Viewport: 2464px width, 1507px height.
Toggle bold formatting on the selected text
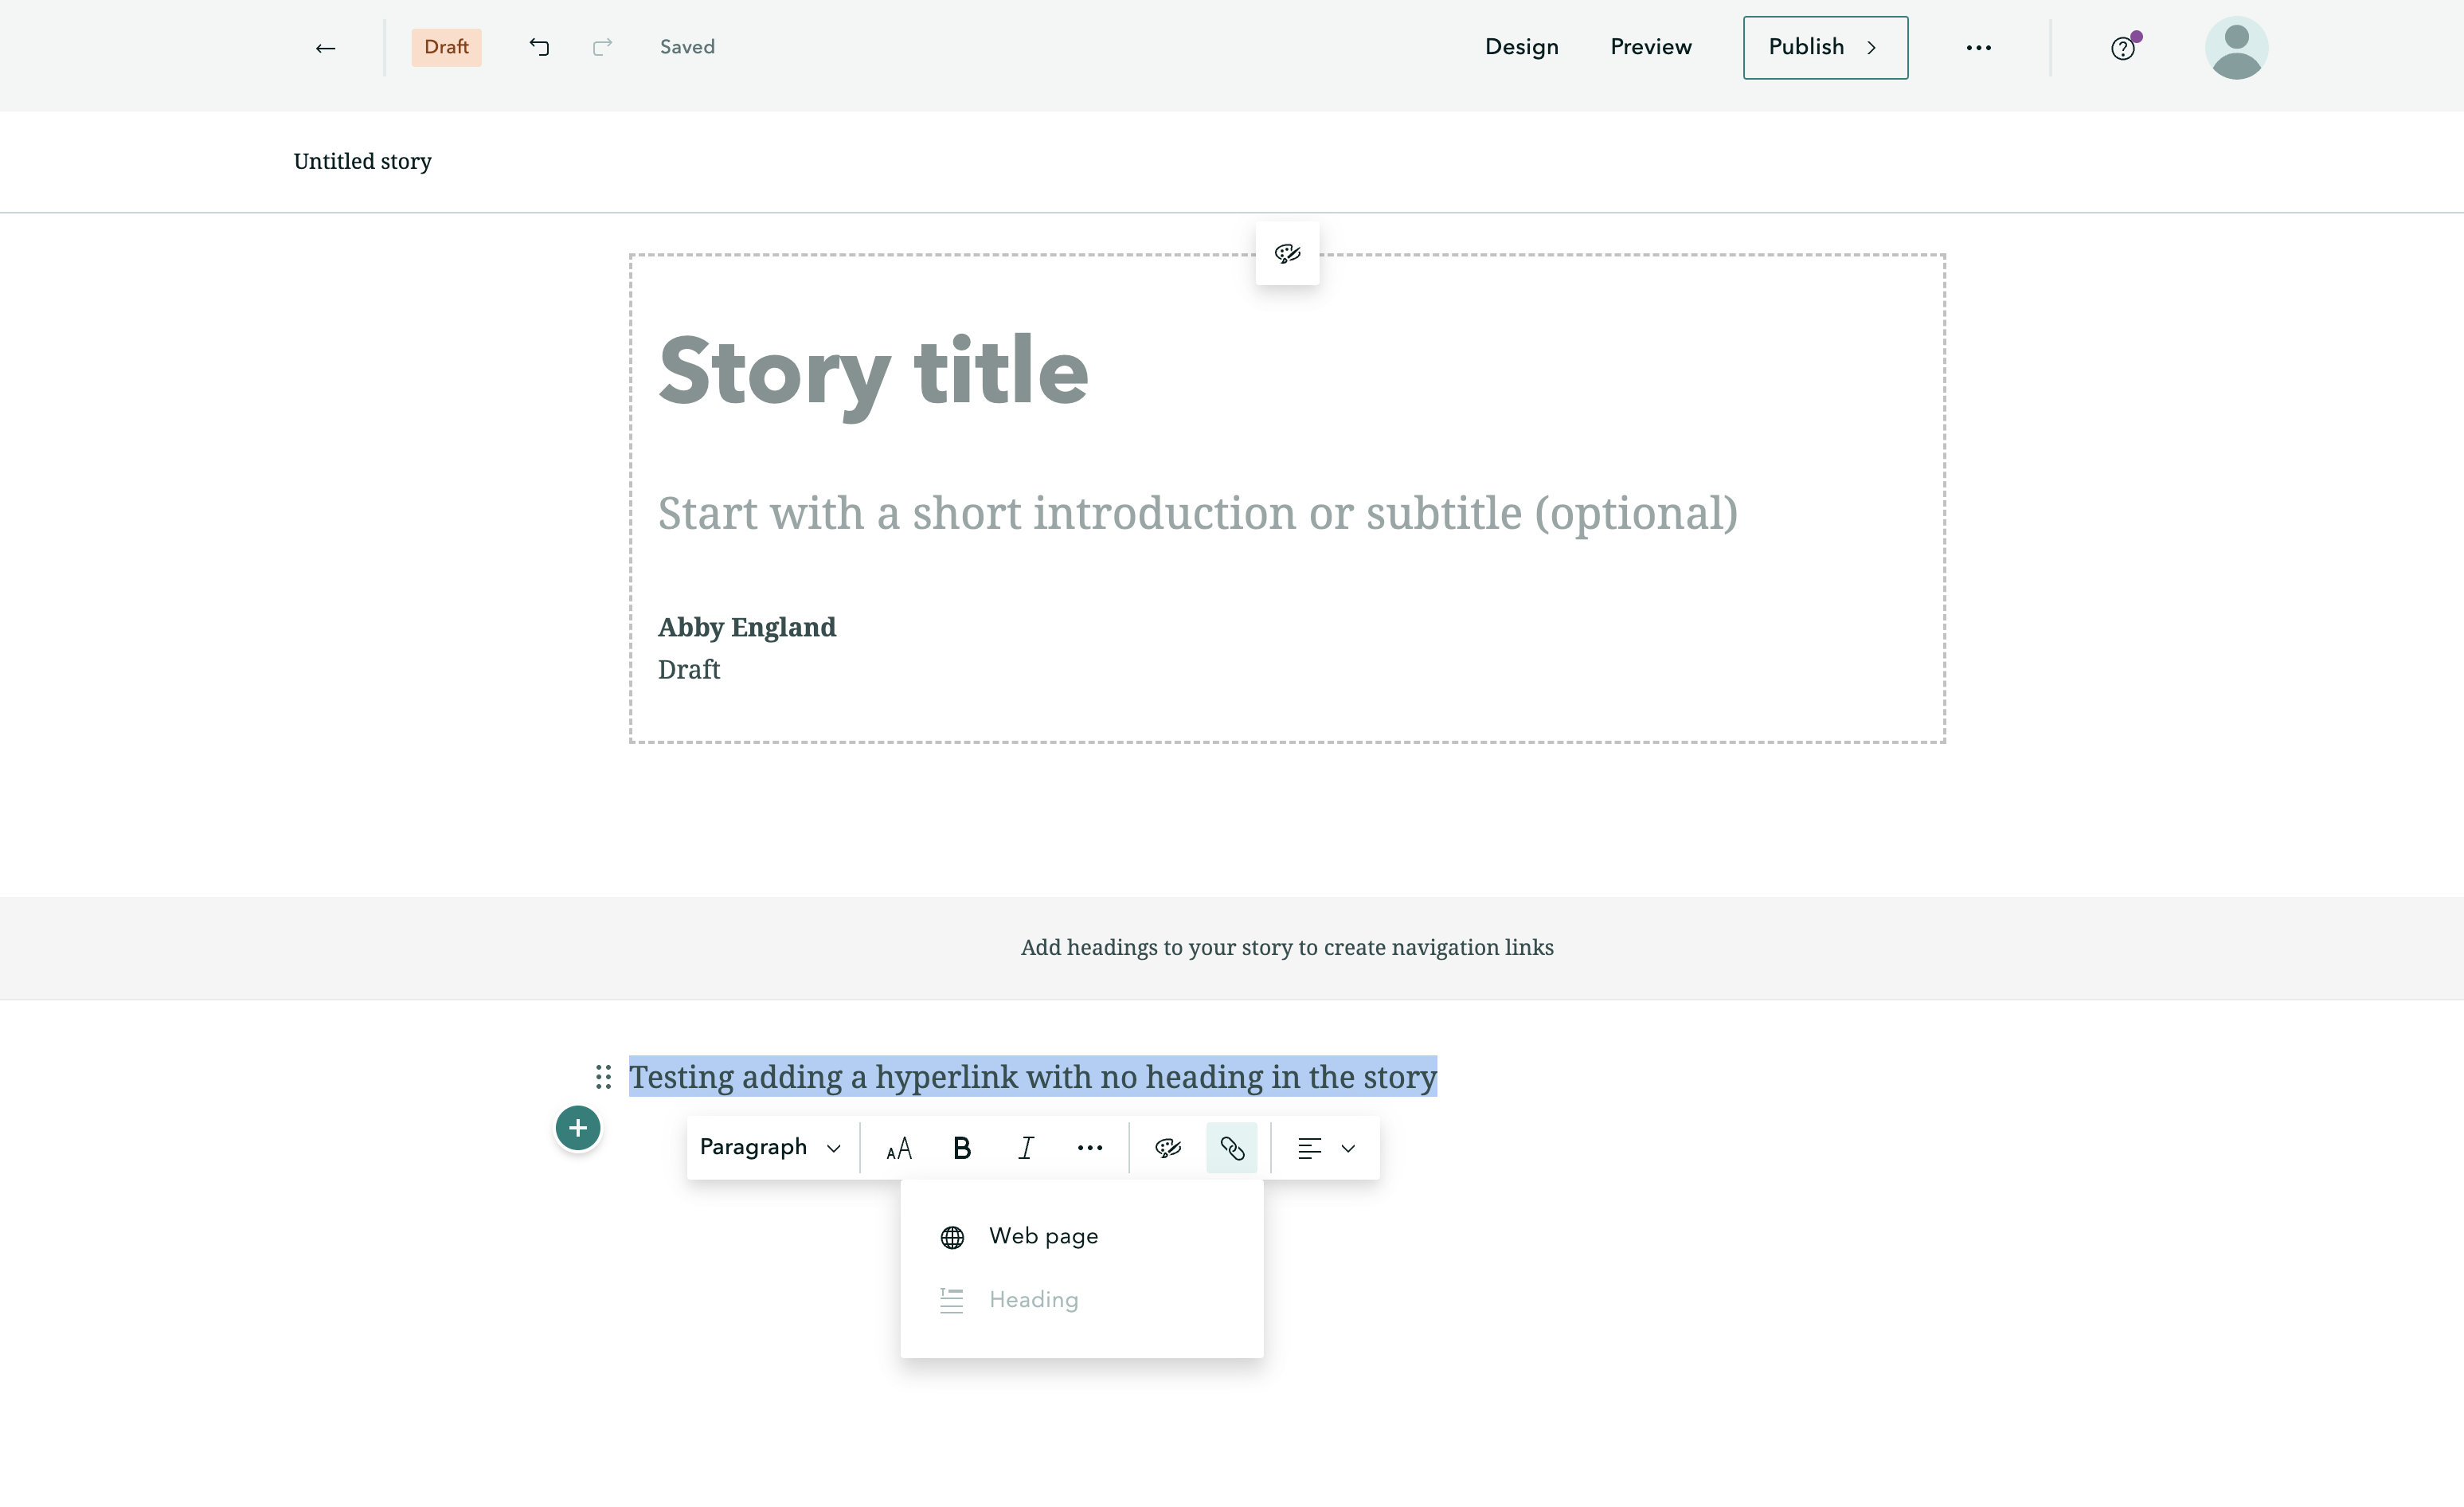pyautogui.click(x=961, y=1147)
